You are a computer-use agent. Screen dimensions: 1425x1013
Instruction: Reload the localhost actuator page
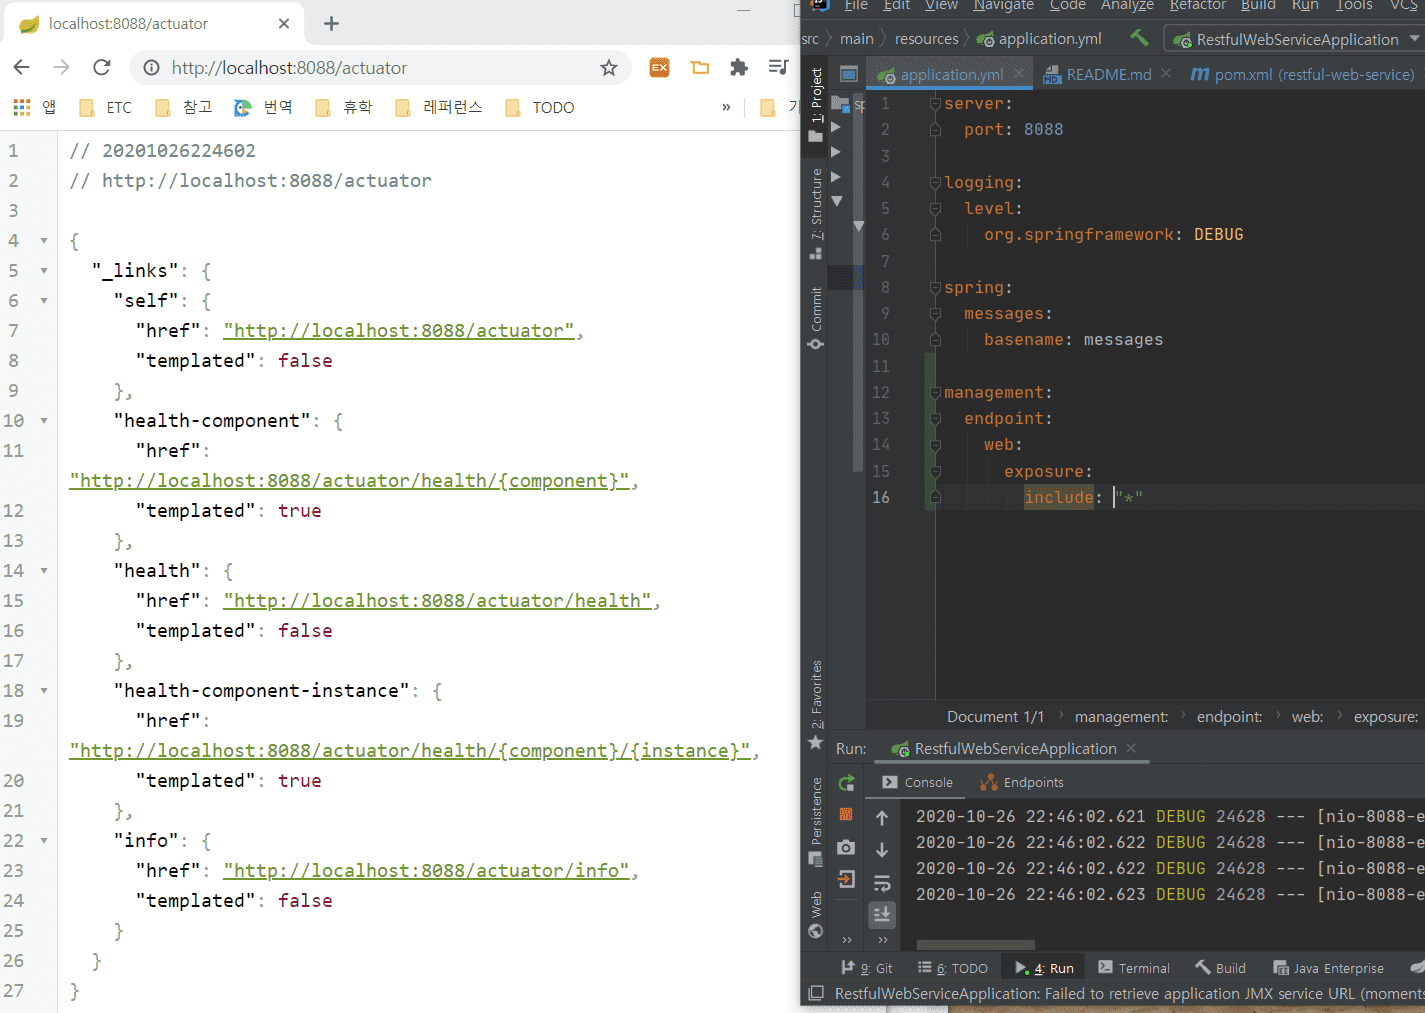pyautogui.click(x=101, y=67)
